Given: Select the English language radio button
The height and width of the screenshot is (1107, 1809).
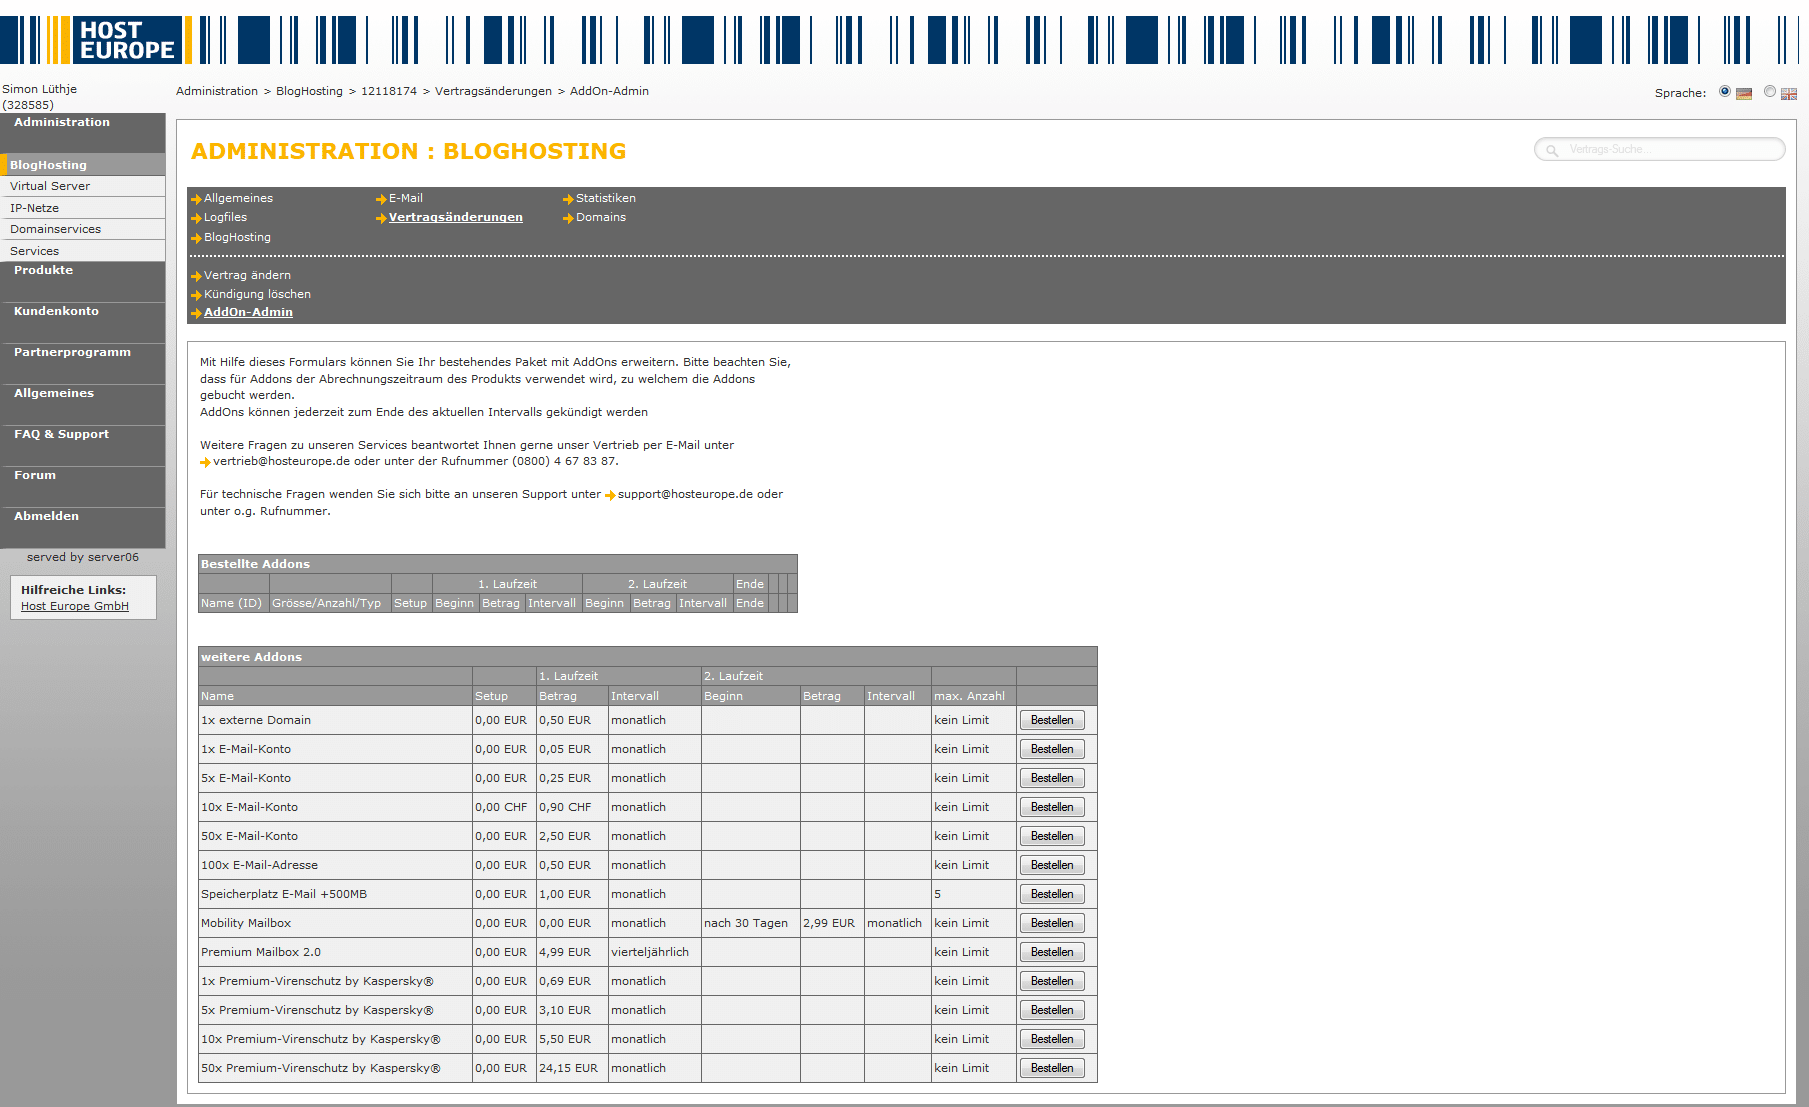Looking at the screenshot, I should 1770,92.
